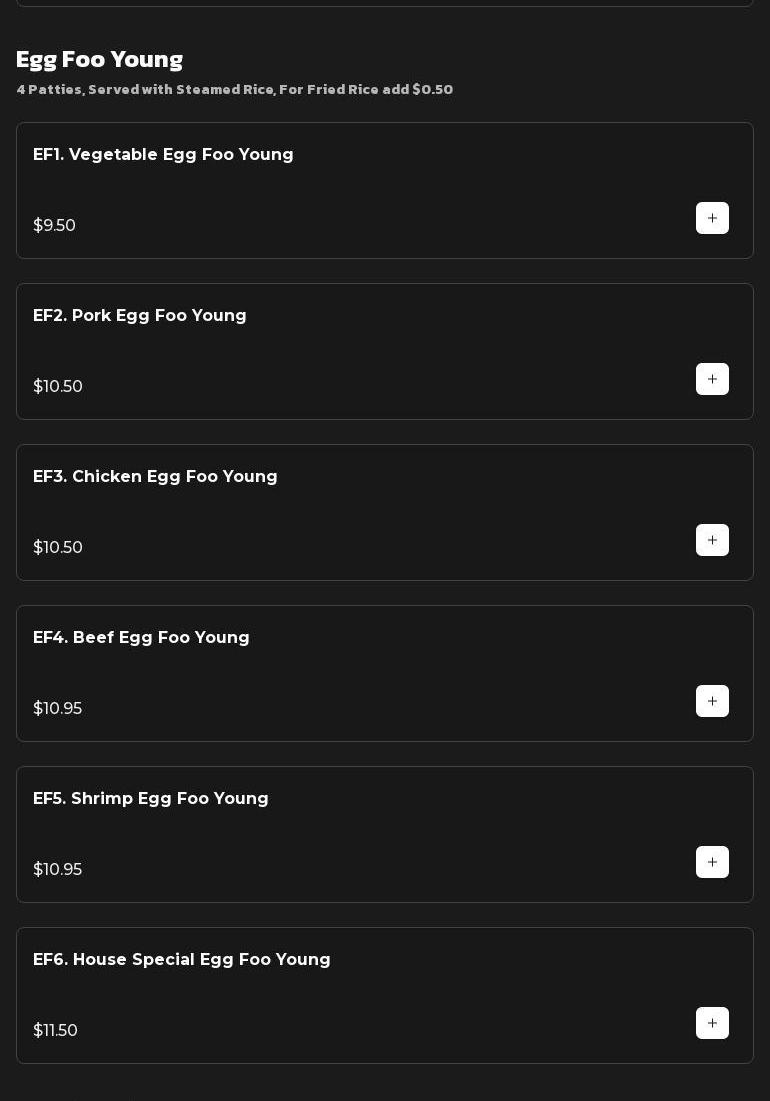
Task: Click the $10.95 price on Shrimp card
Action: pos(58,870)
